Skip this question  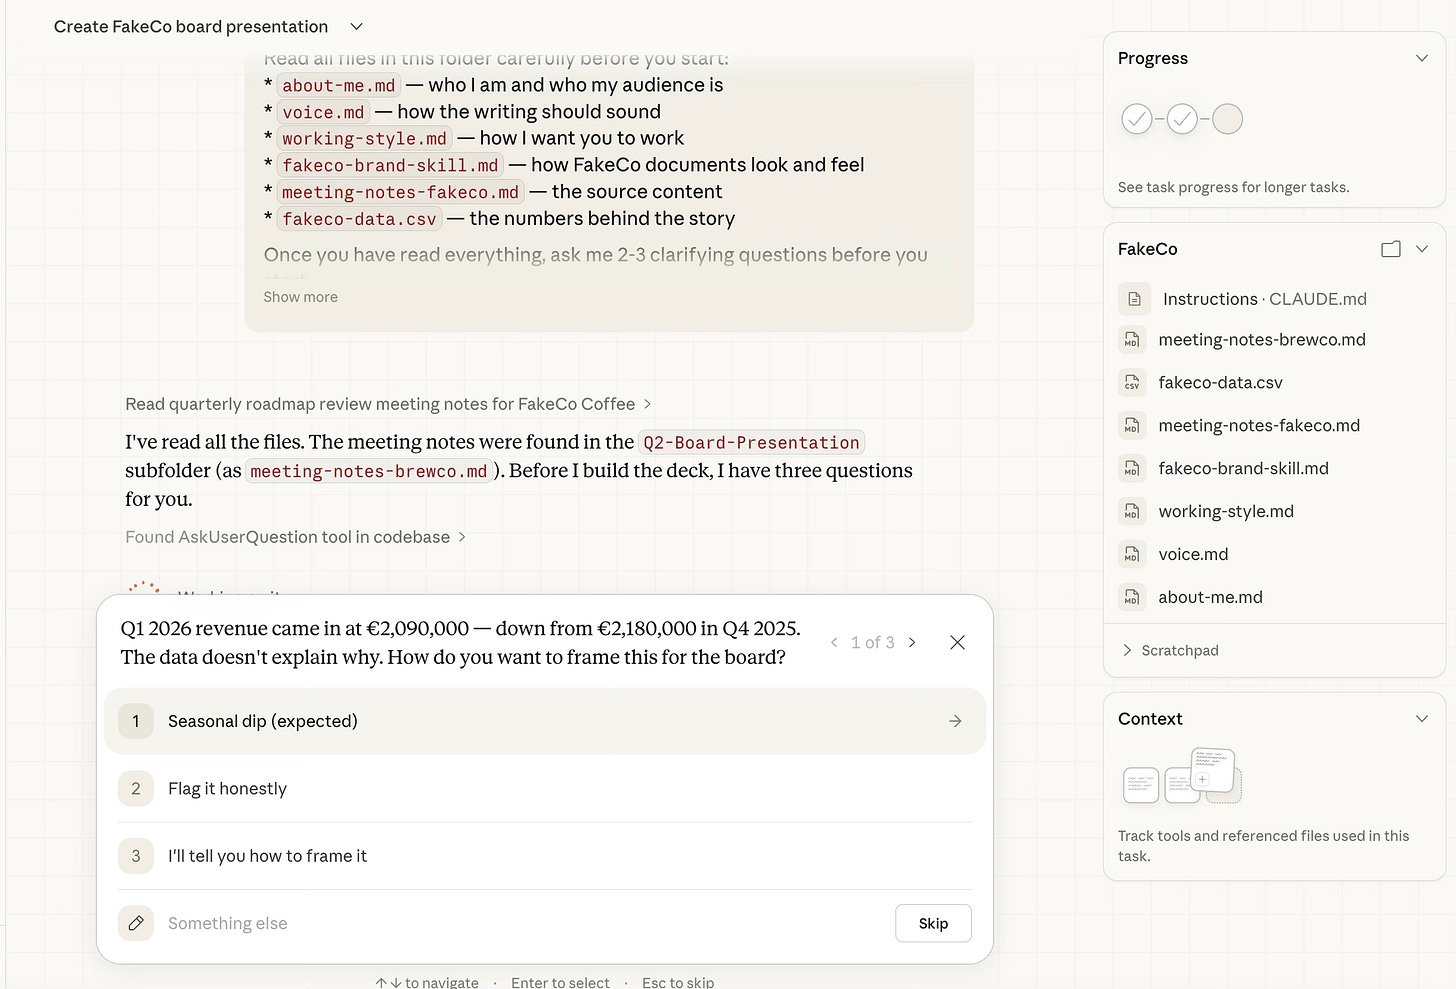(x=933, y=923)
